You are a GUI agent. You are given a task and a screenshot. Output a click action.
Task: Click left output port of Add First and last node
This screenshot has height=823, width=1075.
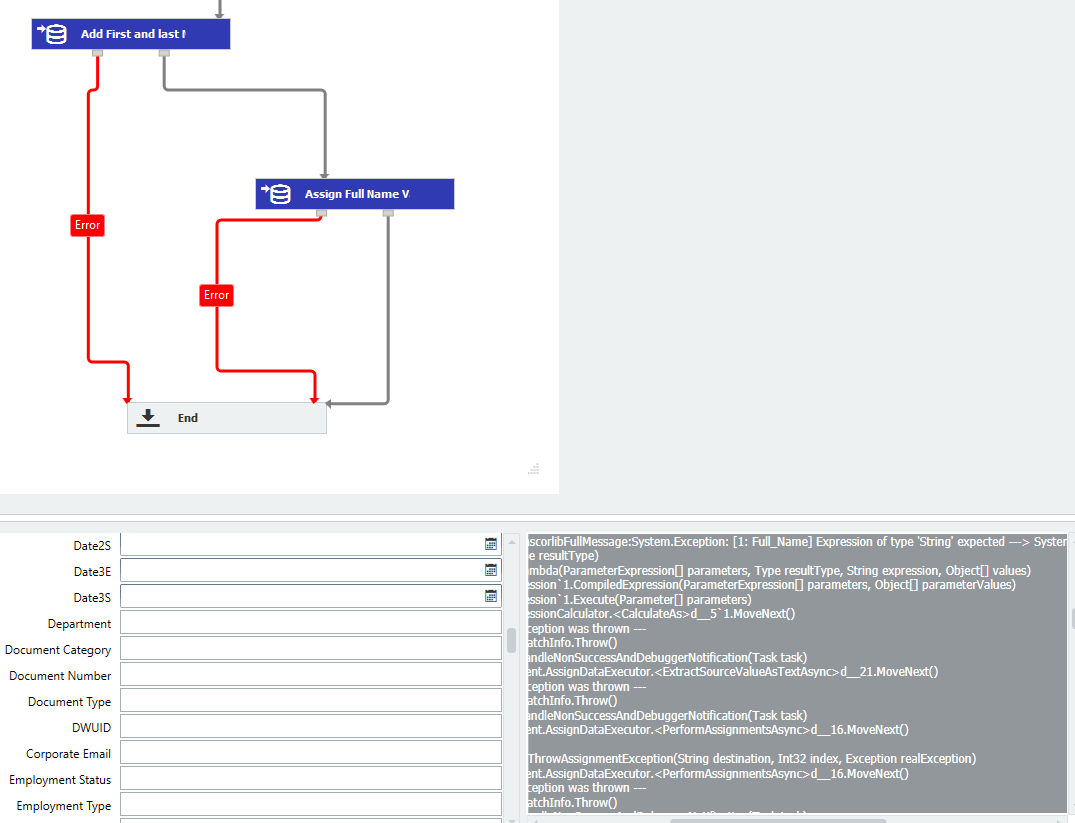[97, 53]
